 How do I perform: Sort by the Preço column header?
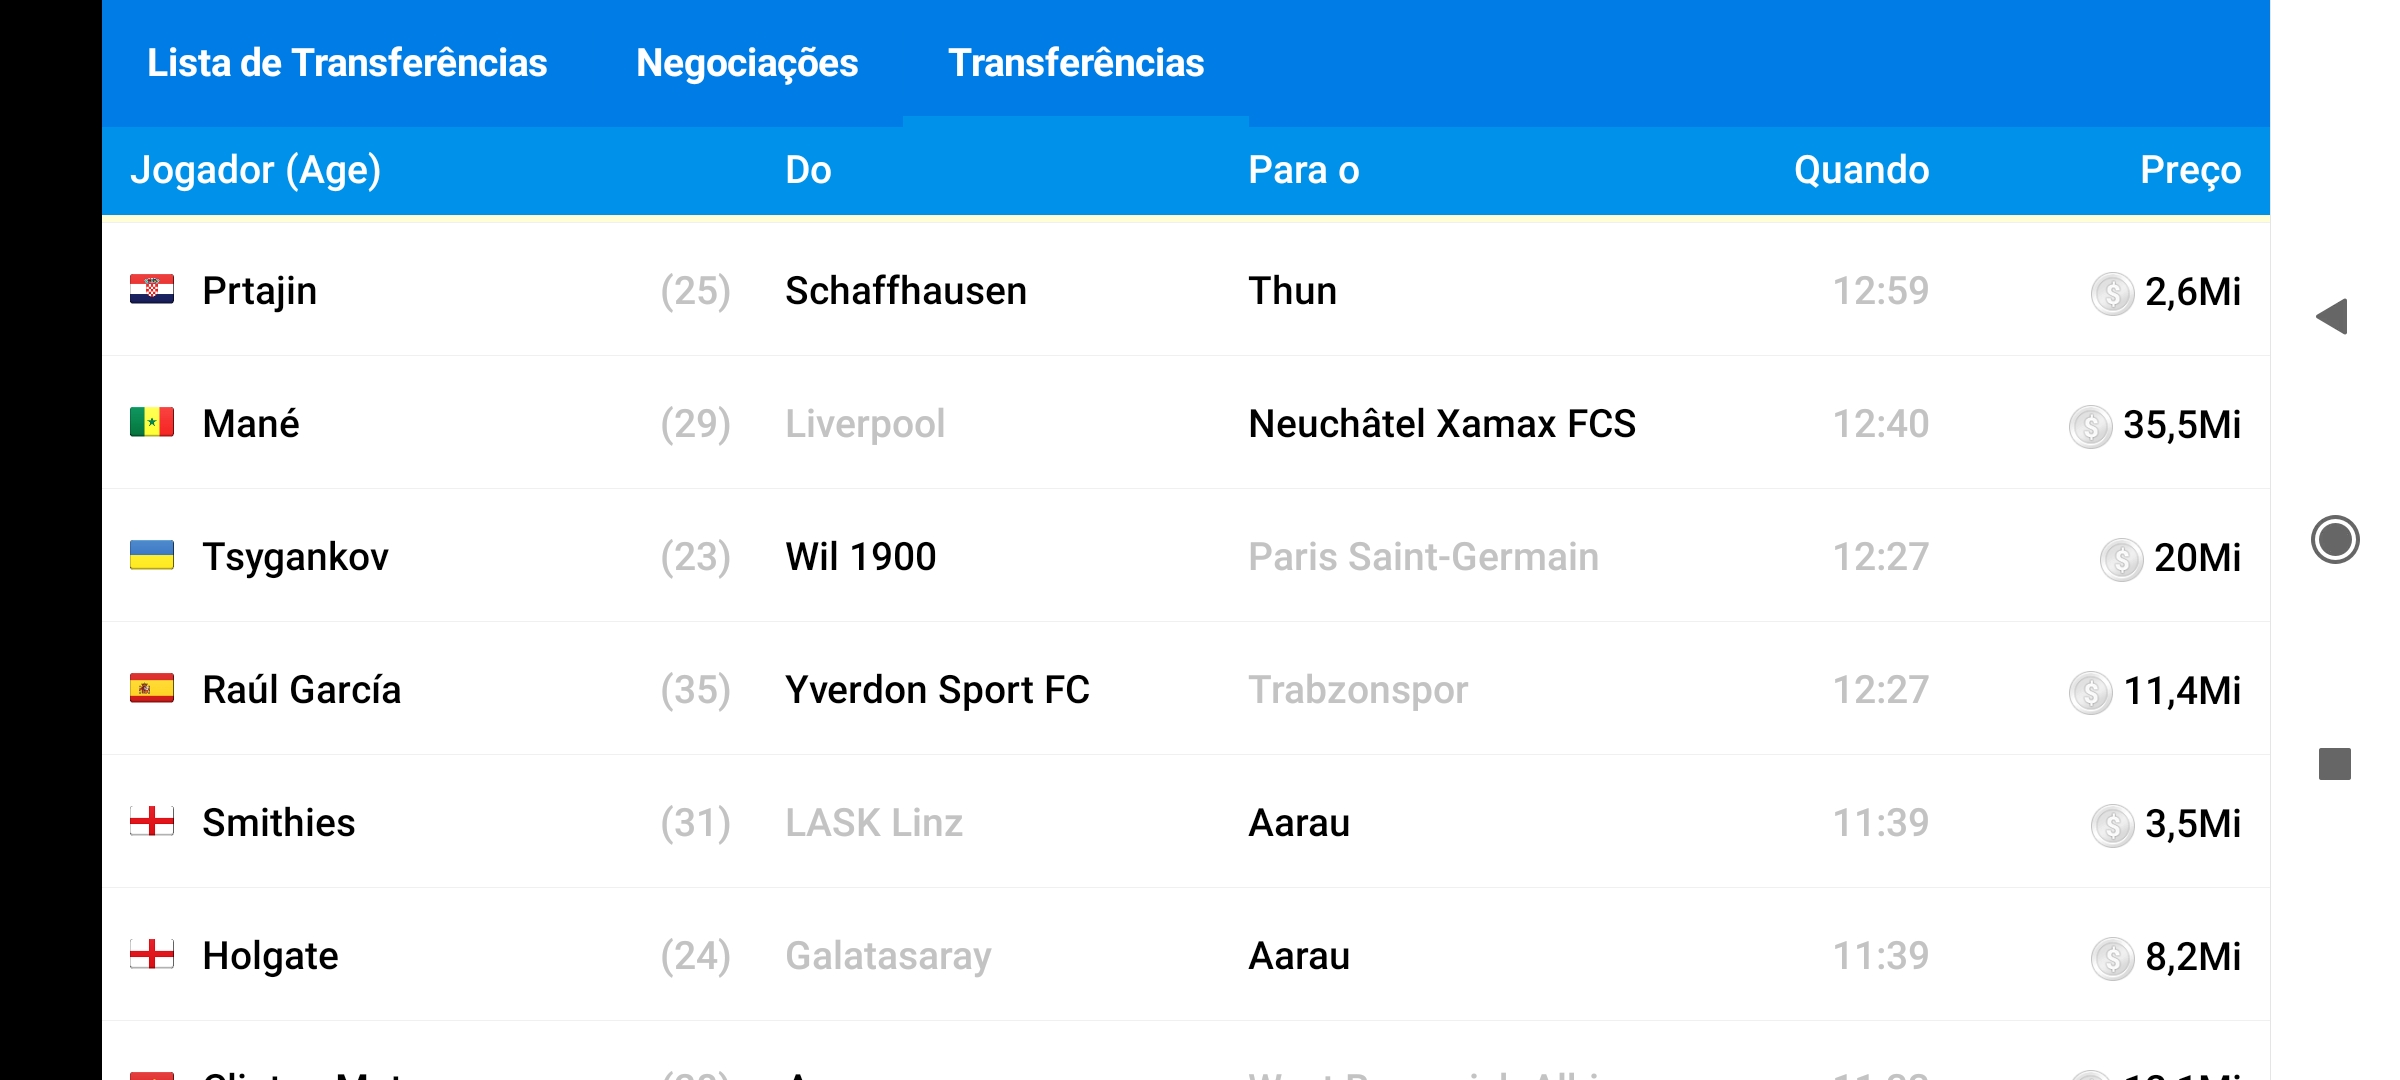click(2190, 170)
